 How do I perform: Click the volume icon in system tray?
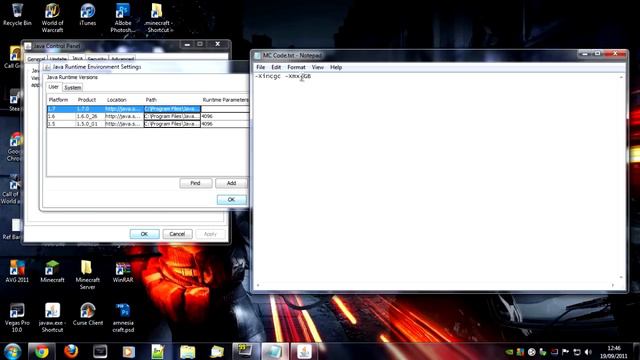coord(588,351)
